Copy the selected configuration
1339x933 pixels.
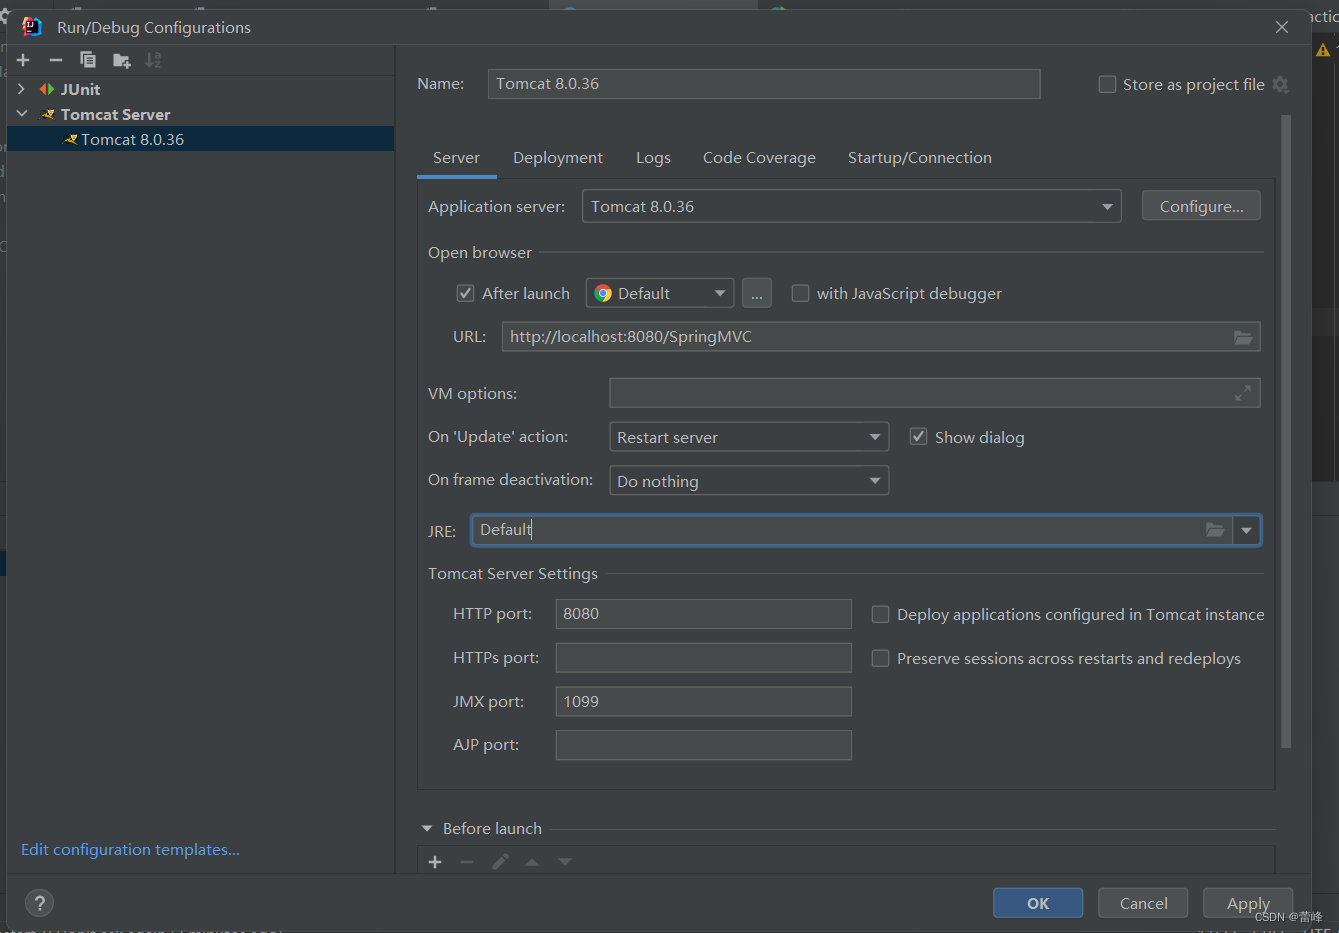tap(88, 60)
